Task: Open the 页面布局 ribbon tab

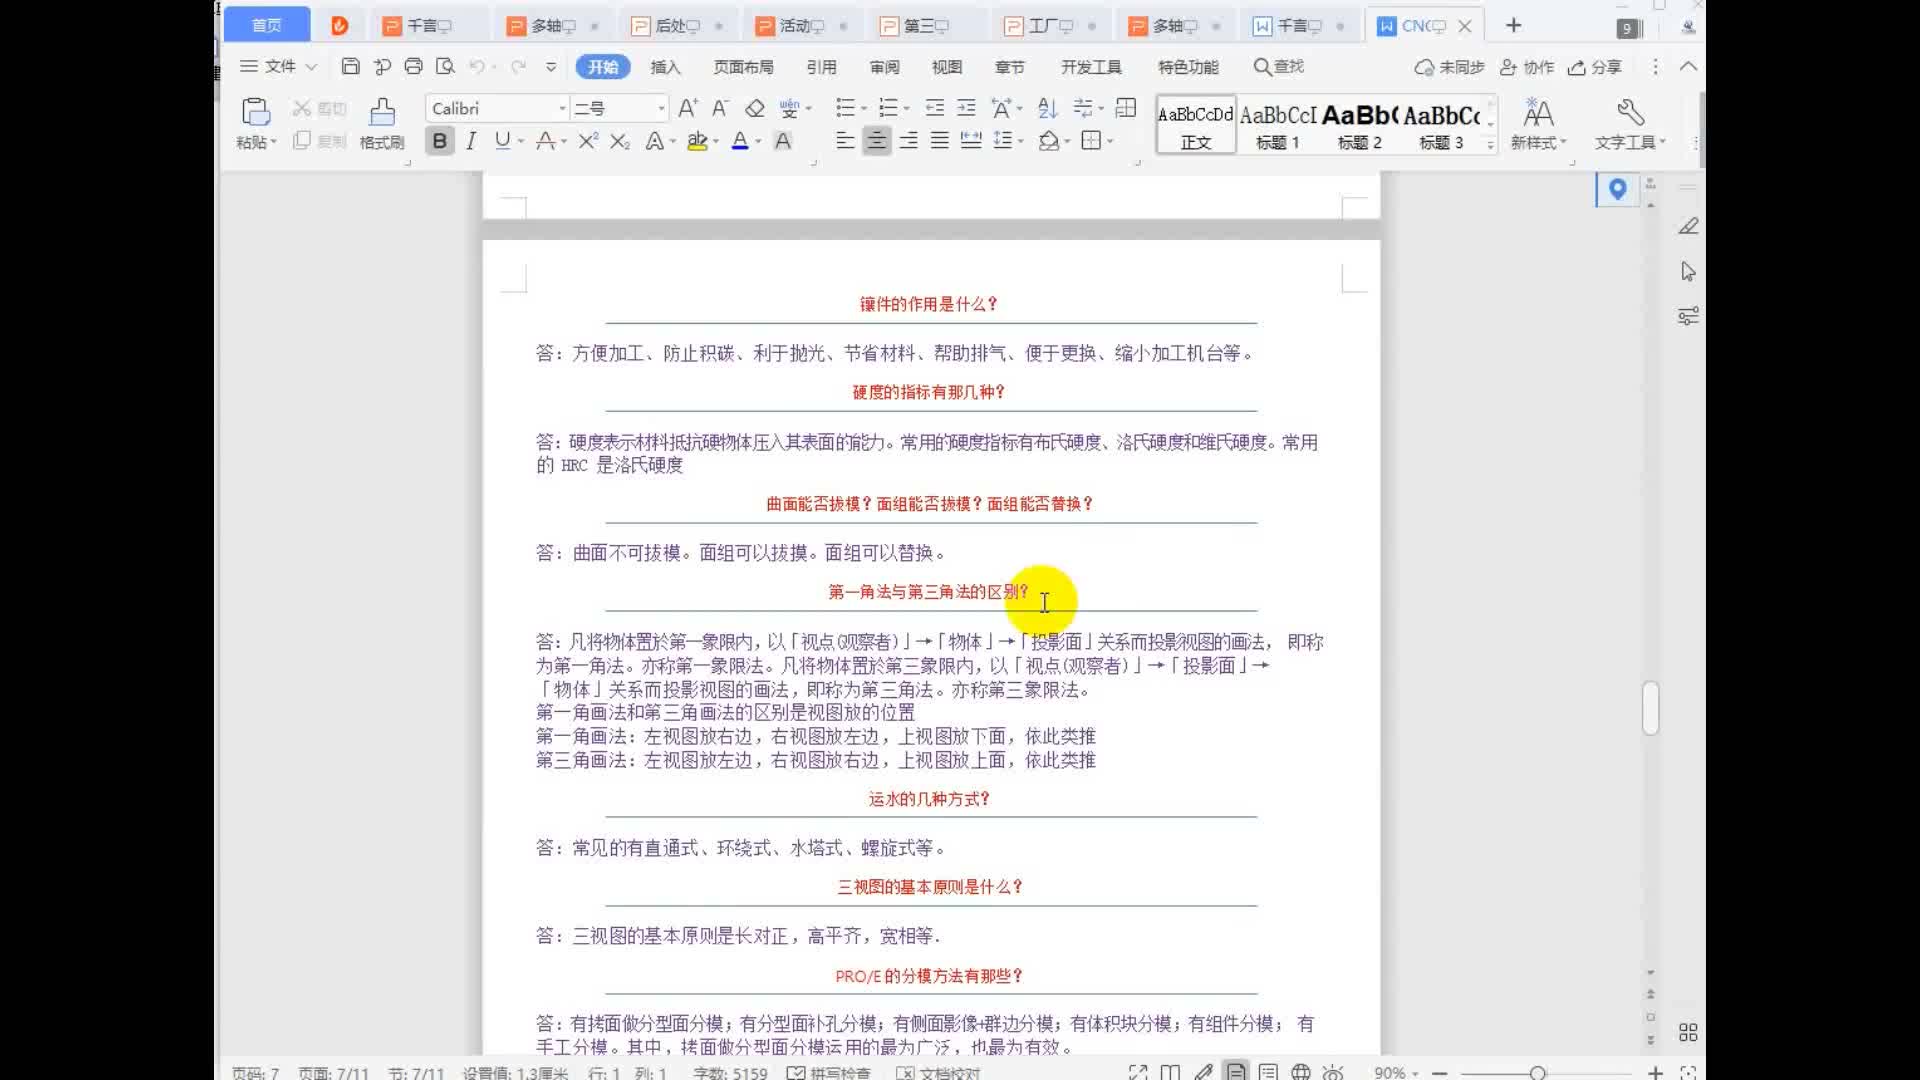Action: 743,67
